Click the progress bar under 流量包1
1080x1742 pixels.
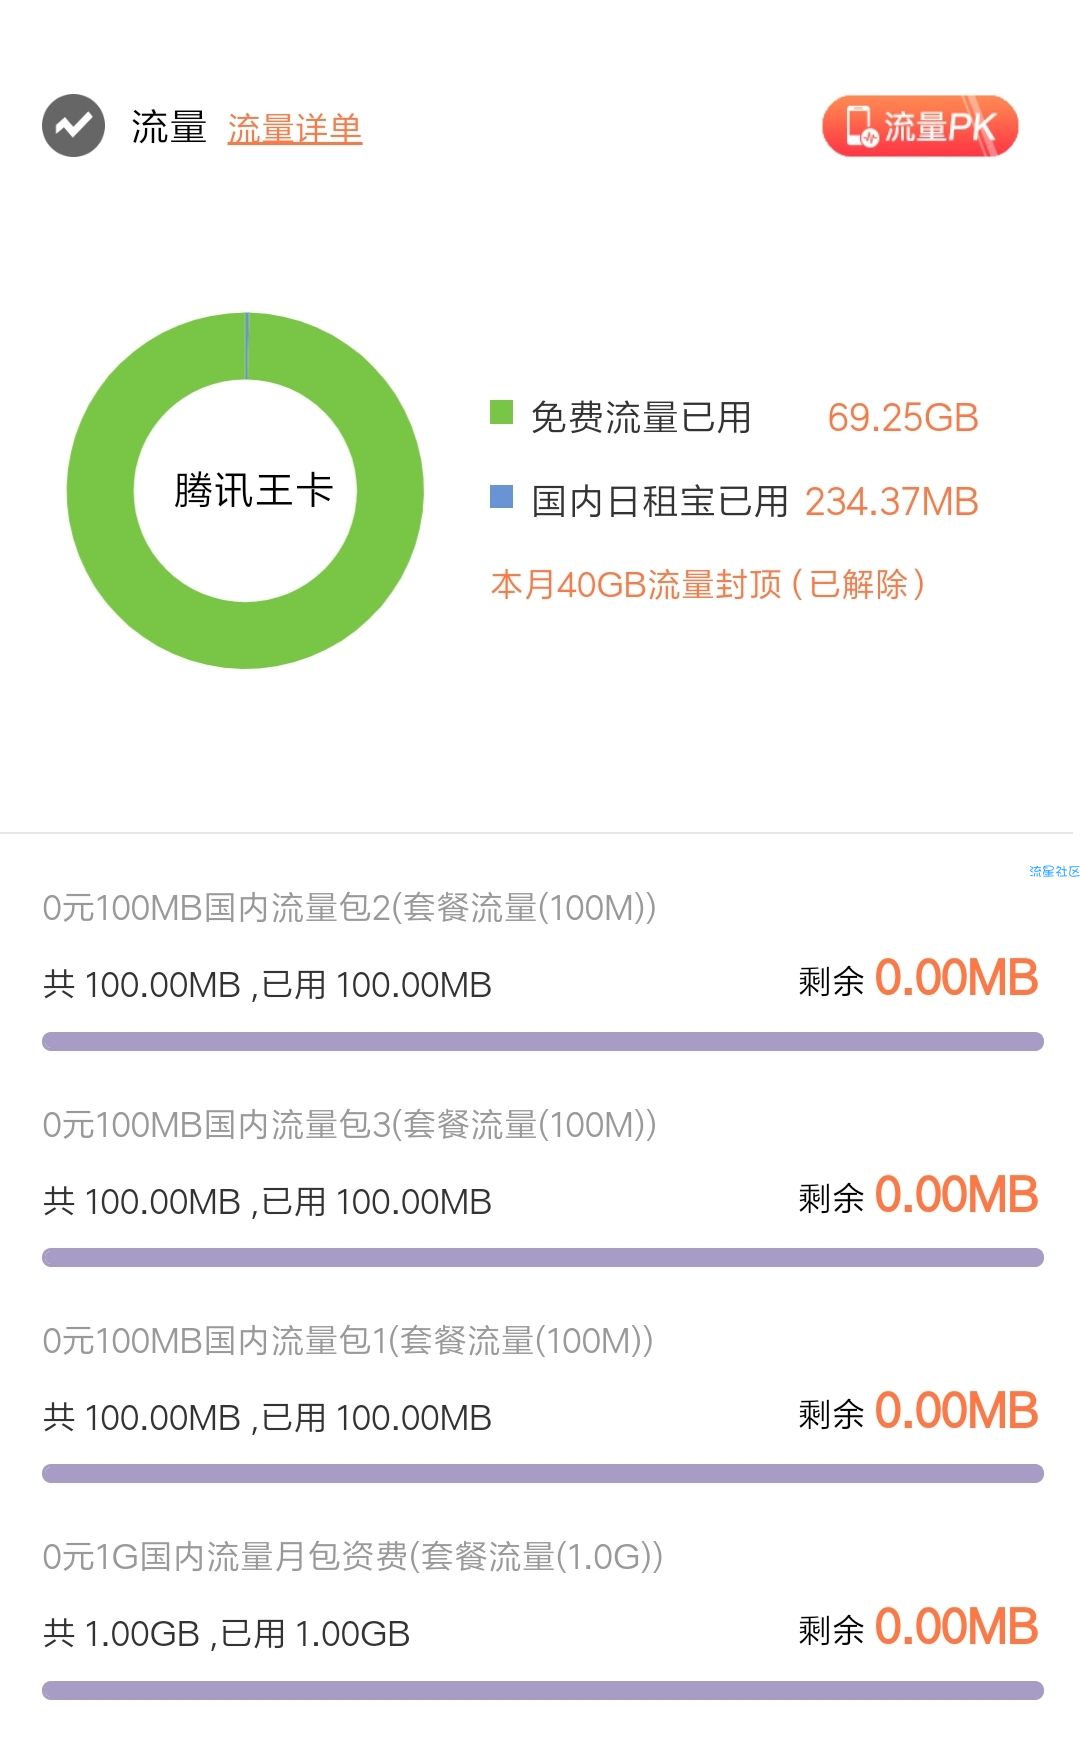pyautogui.click(x=543, y=1474)
